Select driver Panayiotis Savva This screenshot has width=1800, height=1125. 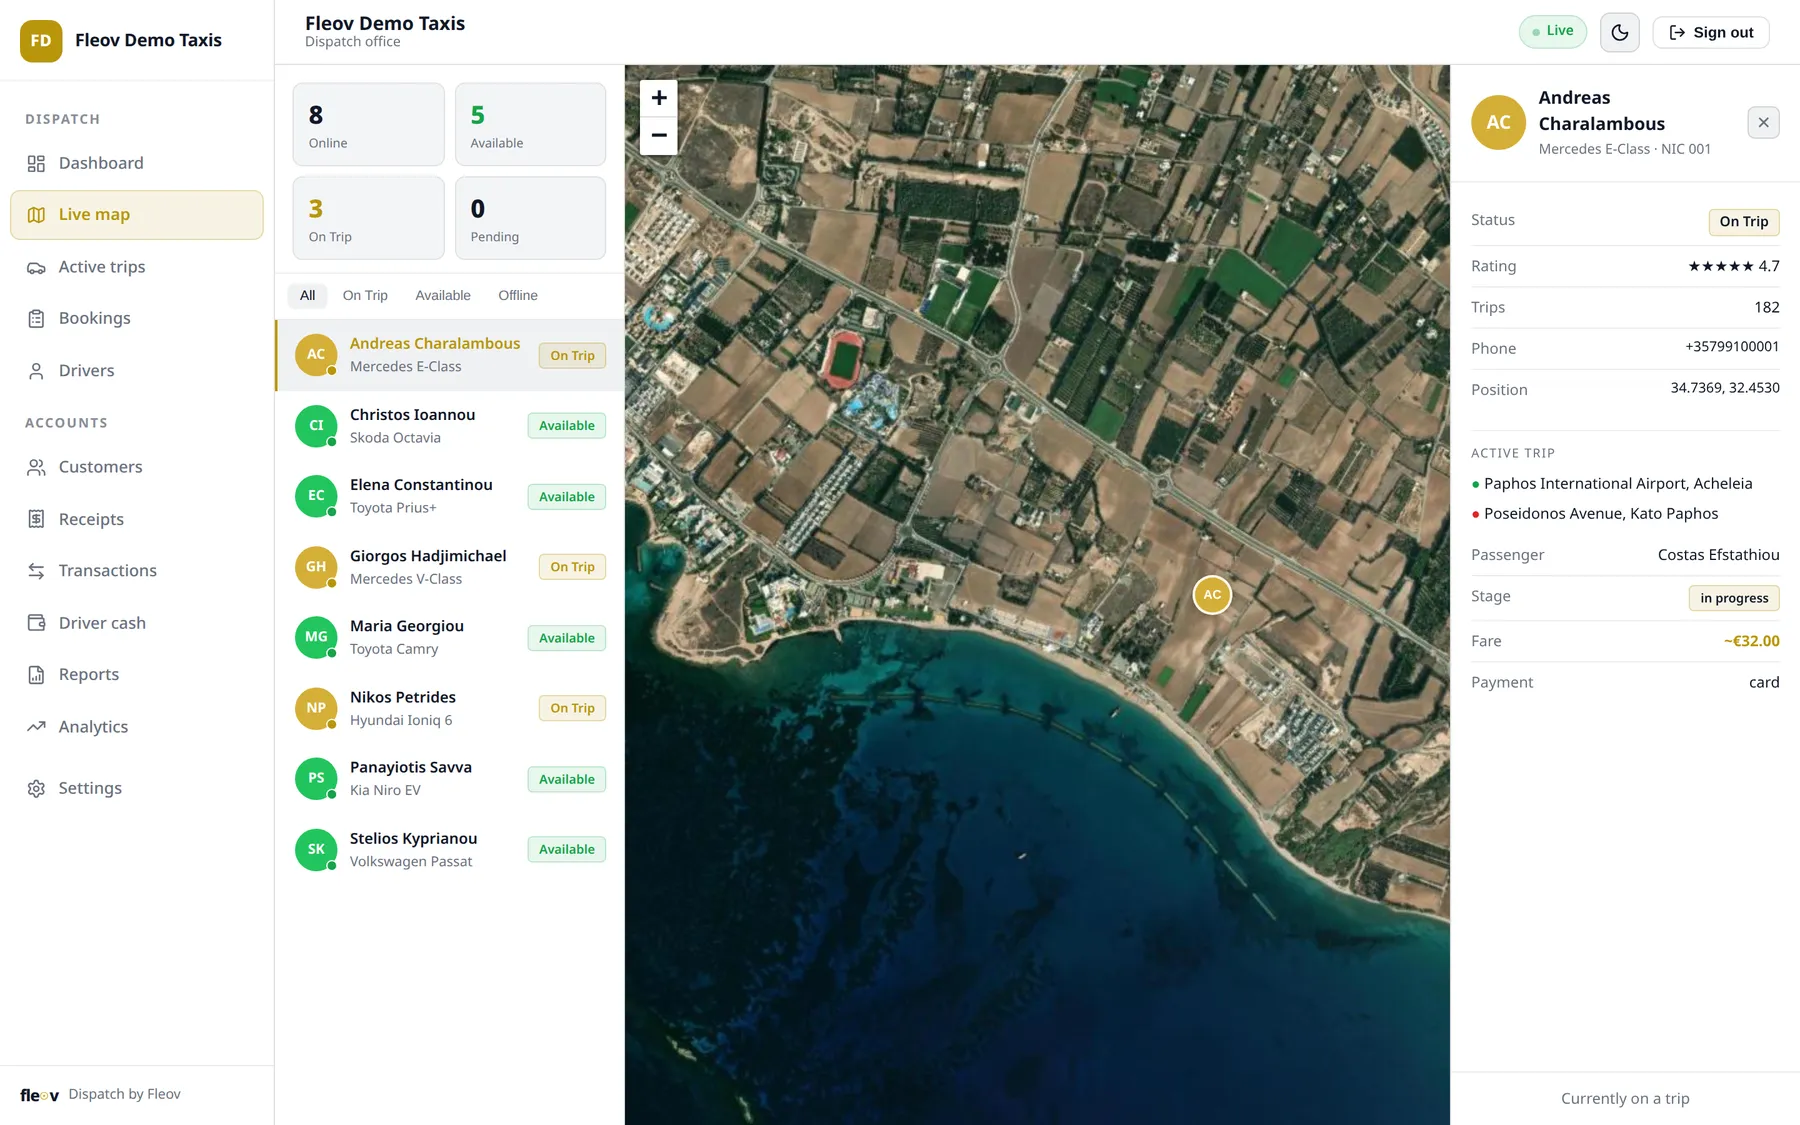coord(450,779)
